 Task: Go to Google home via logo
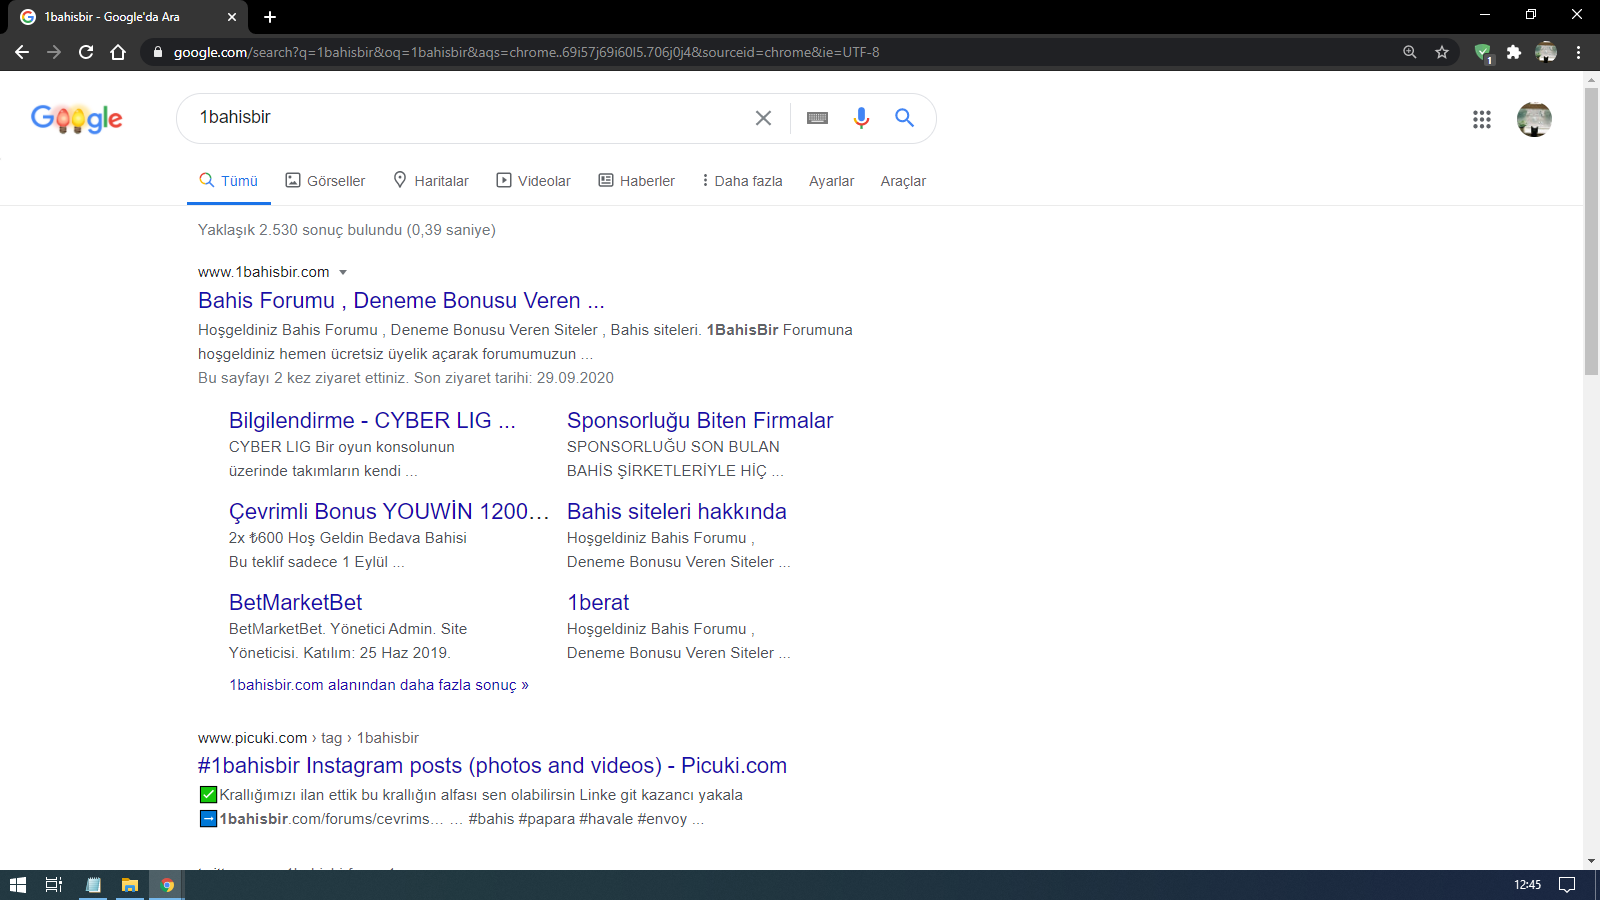[x=77, y=118]
